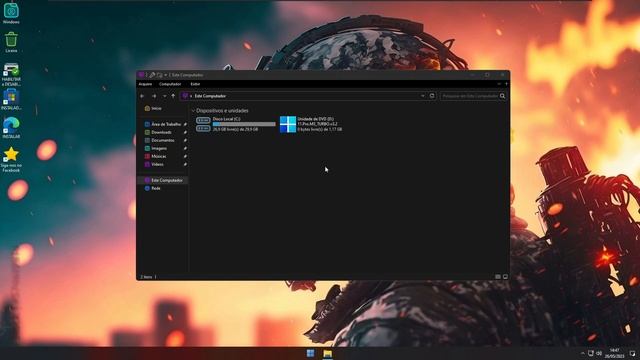Show hidden tray icons chevron

coord(582,353)
